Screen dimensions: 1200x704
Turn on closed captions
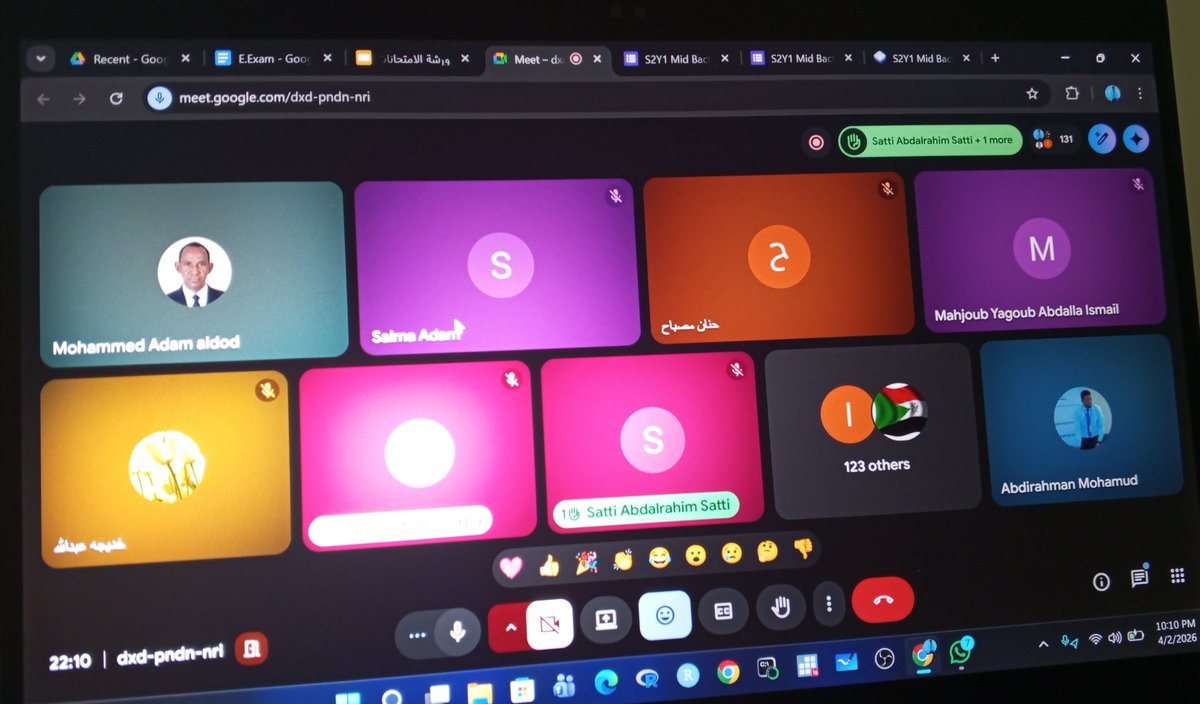point(723,611)
